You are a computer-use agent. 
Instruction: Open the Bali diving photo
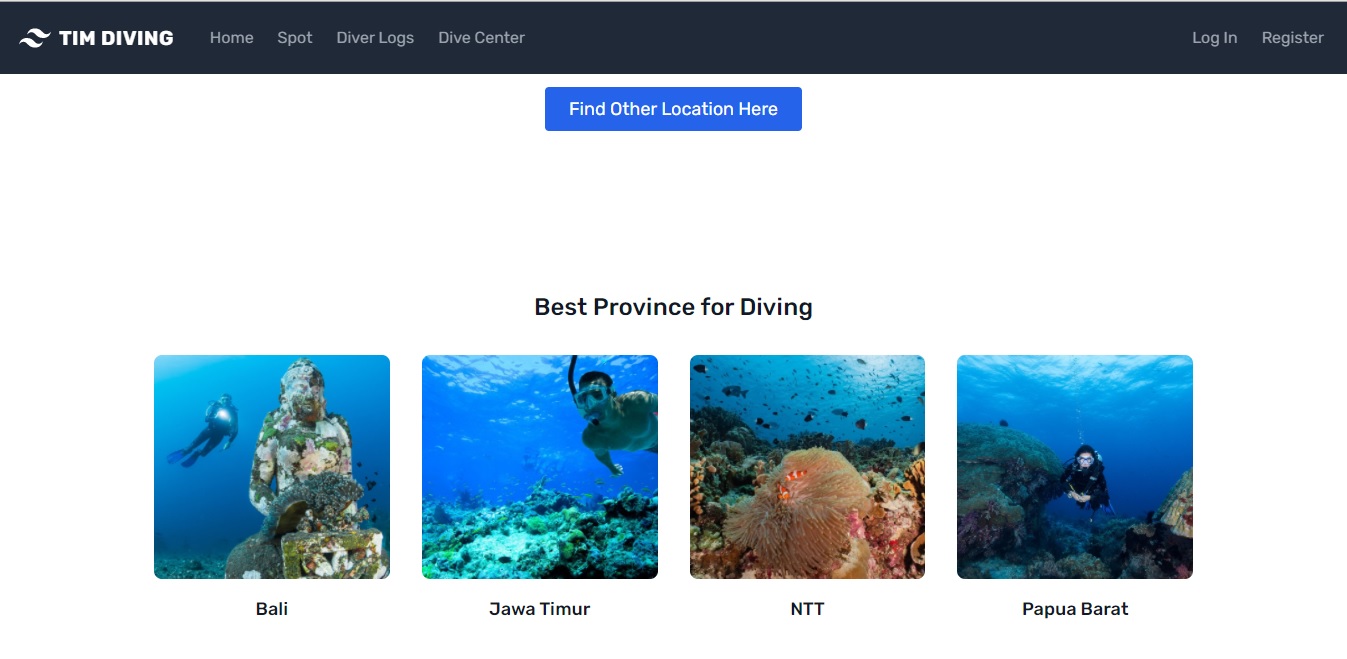click(x=272, y=467)
